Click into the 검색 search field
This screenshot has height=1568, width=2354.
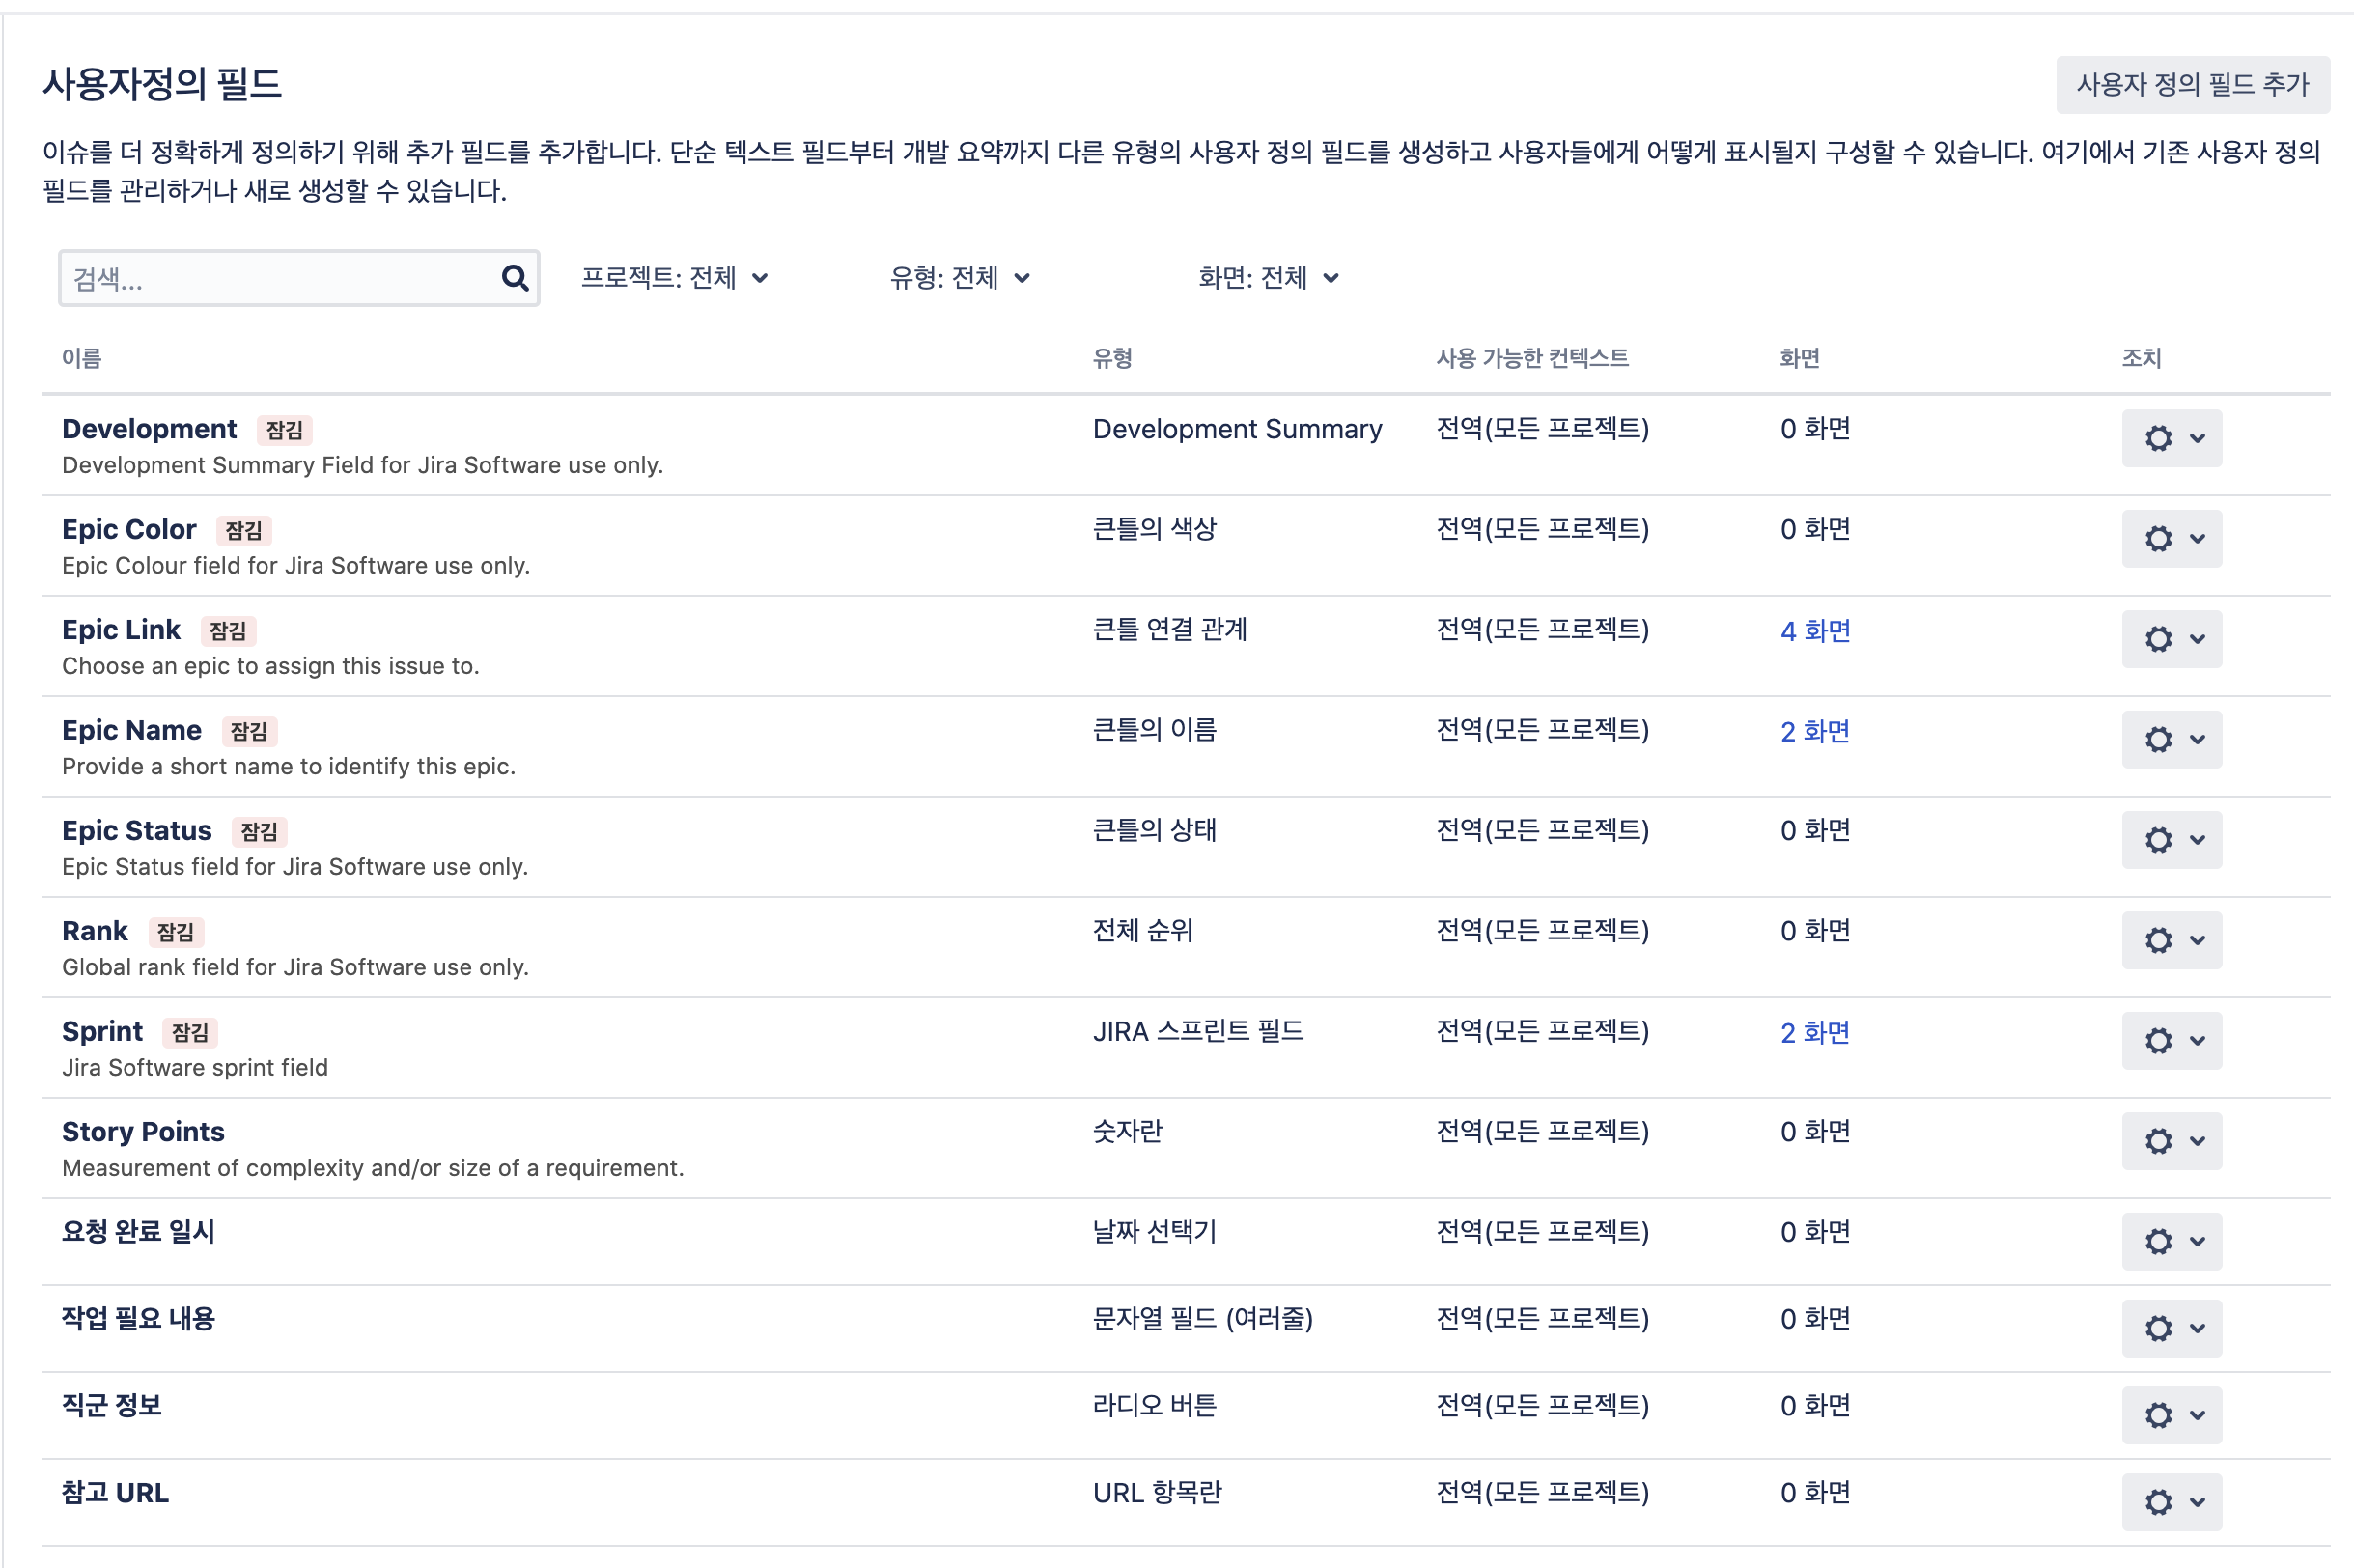280,278
